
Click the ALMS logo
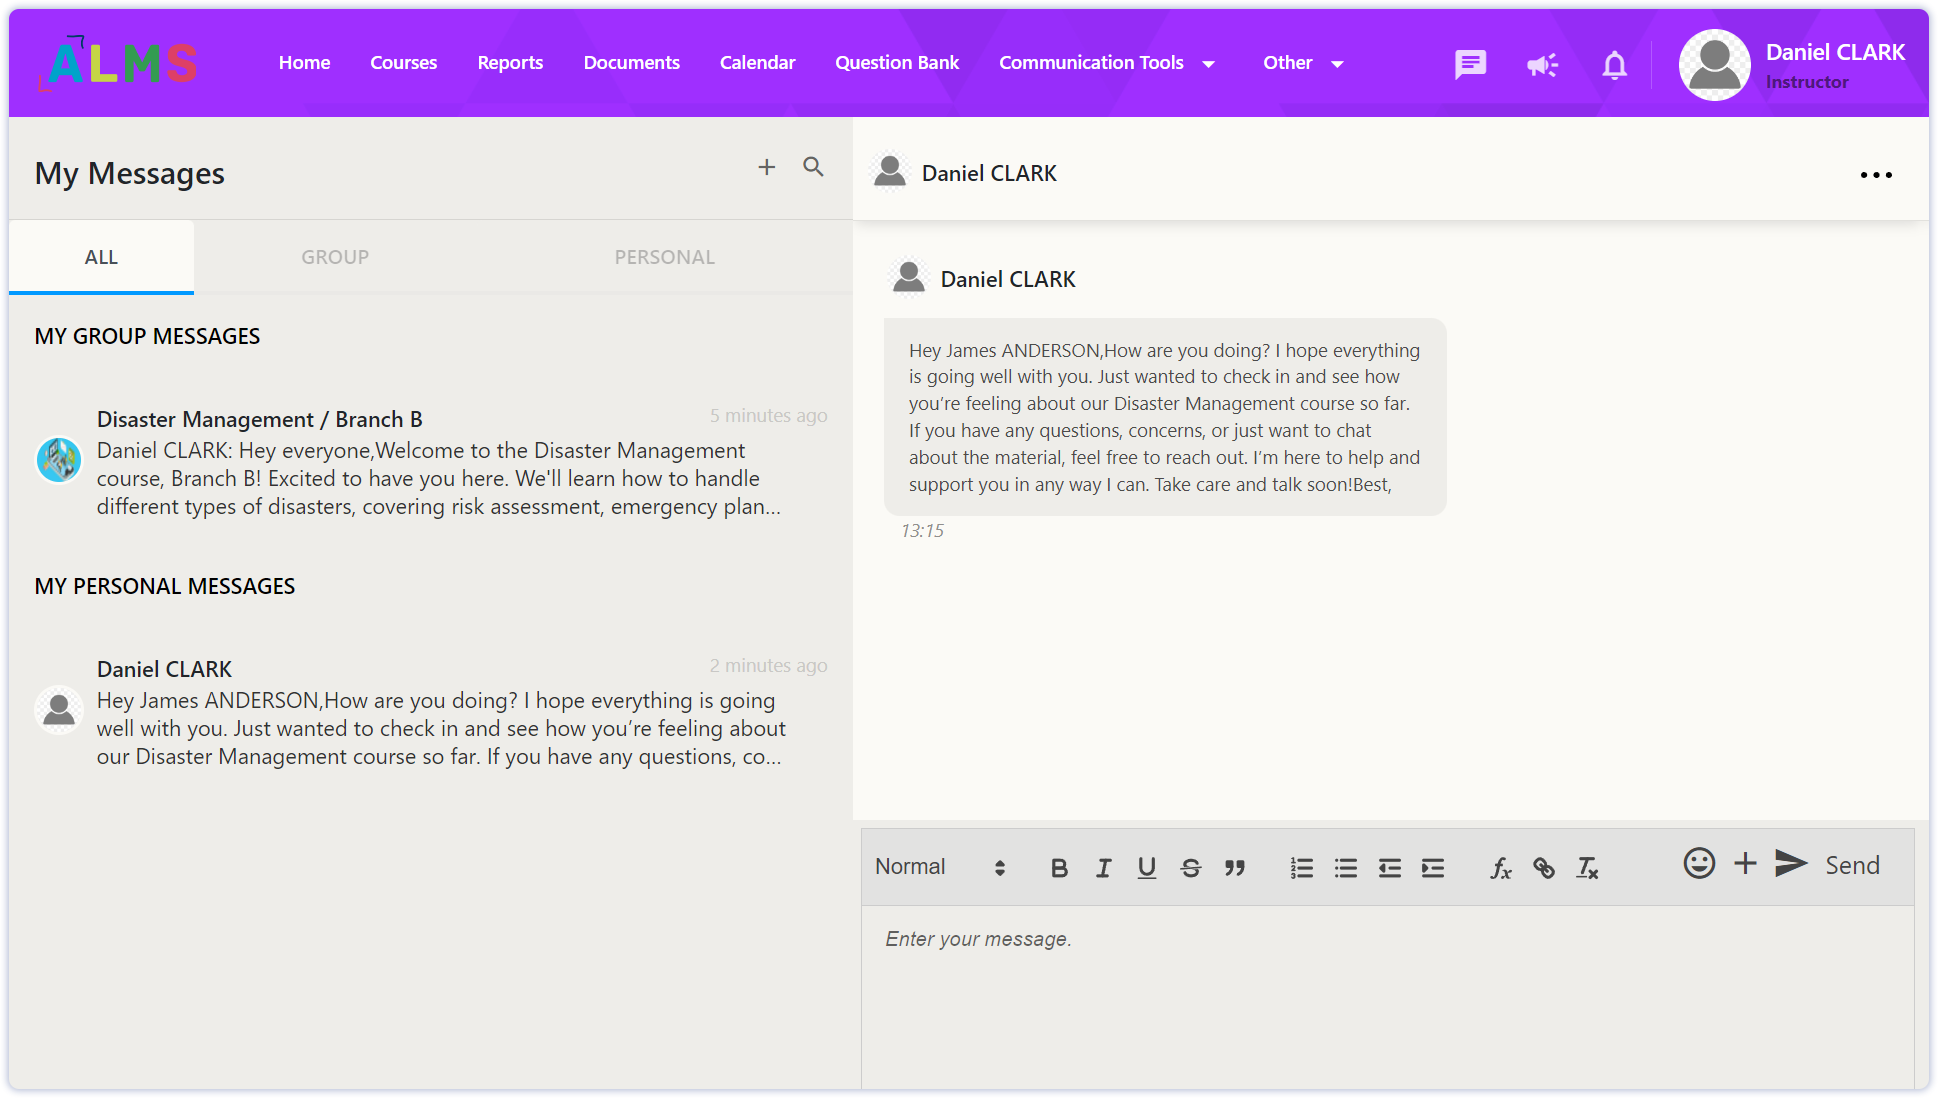118,63
